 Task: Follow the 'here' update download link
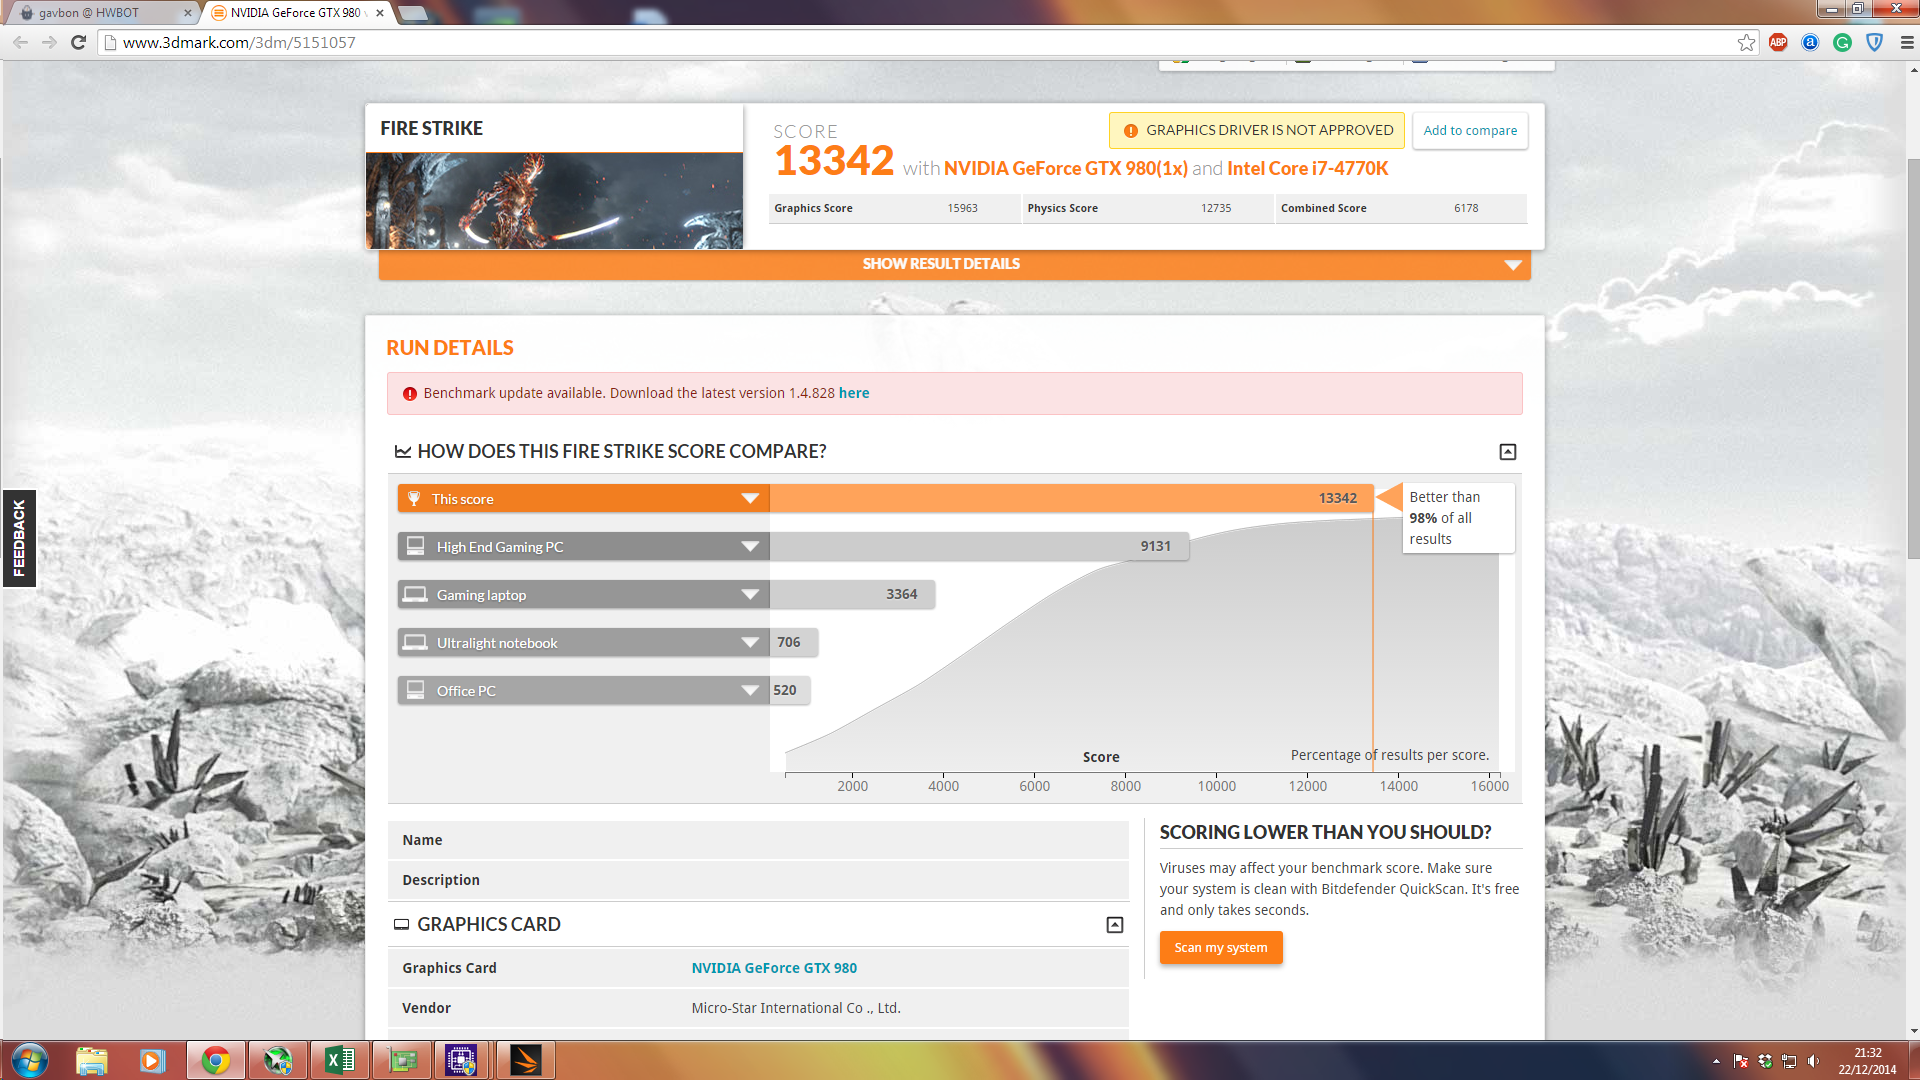pyautogui.click(x=854, y=393)
